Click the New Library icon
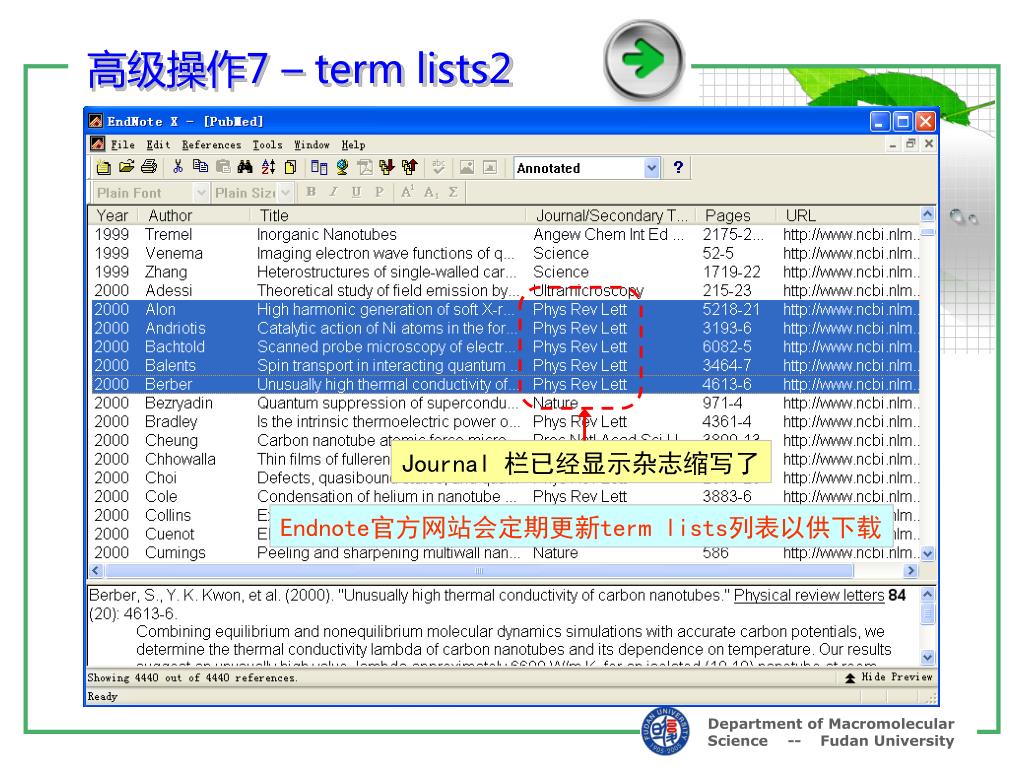 [x=103, y=168]
